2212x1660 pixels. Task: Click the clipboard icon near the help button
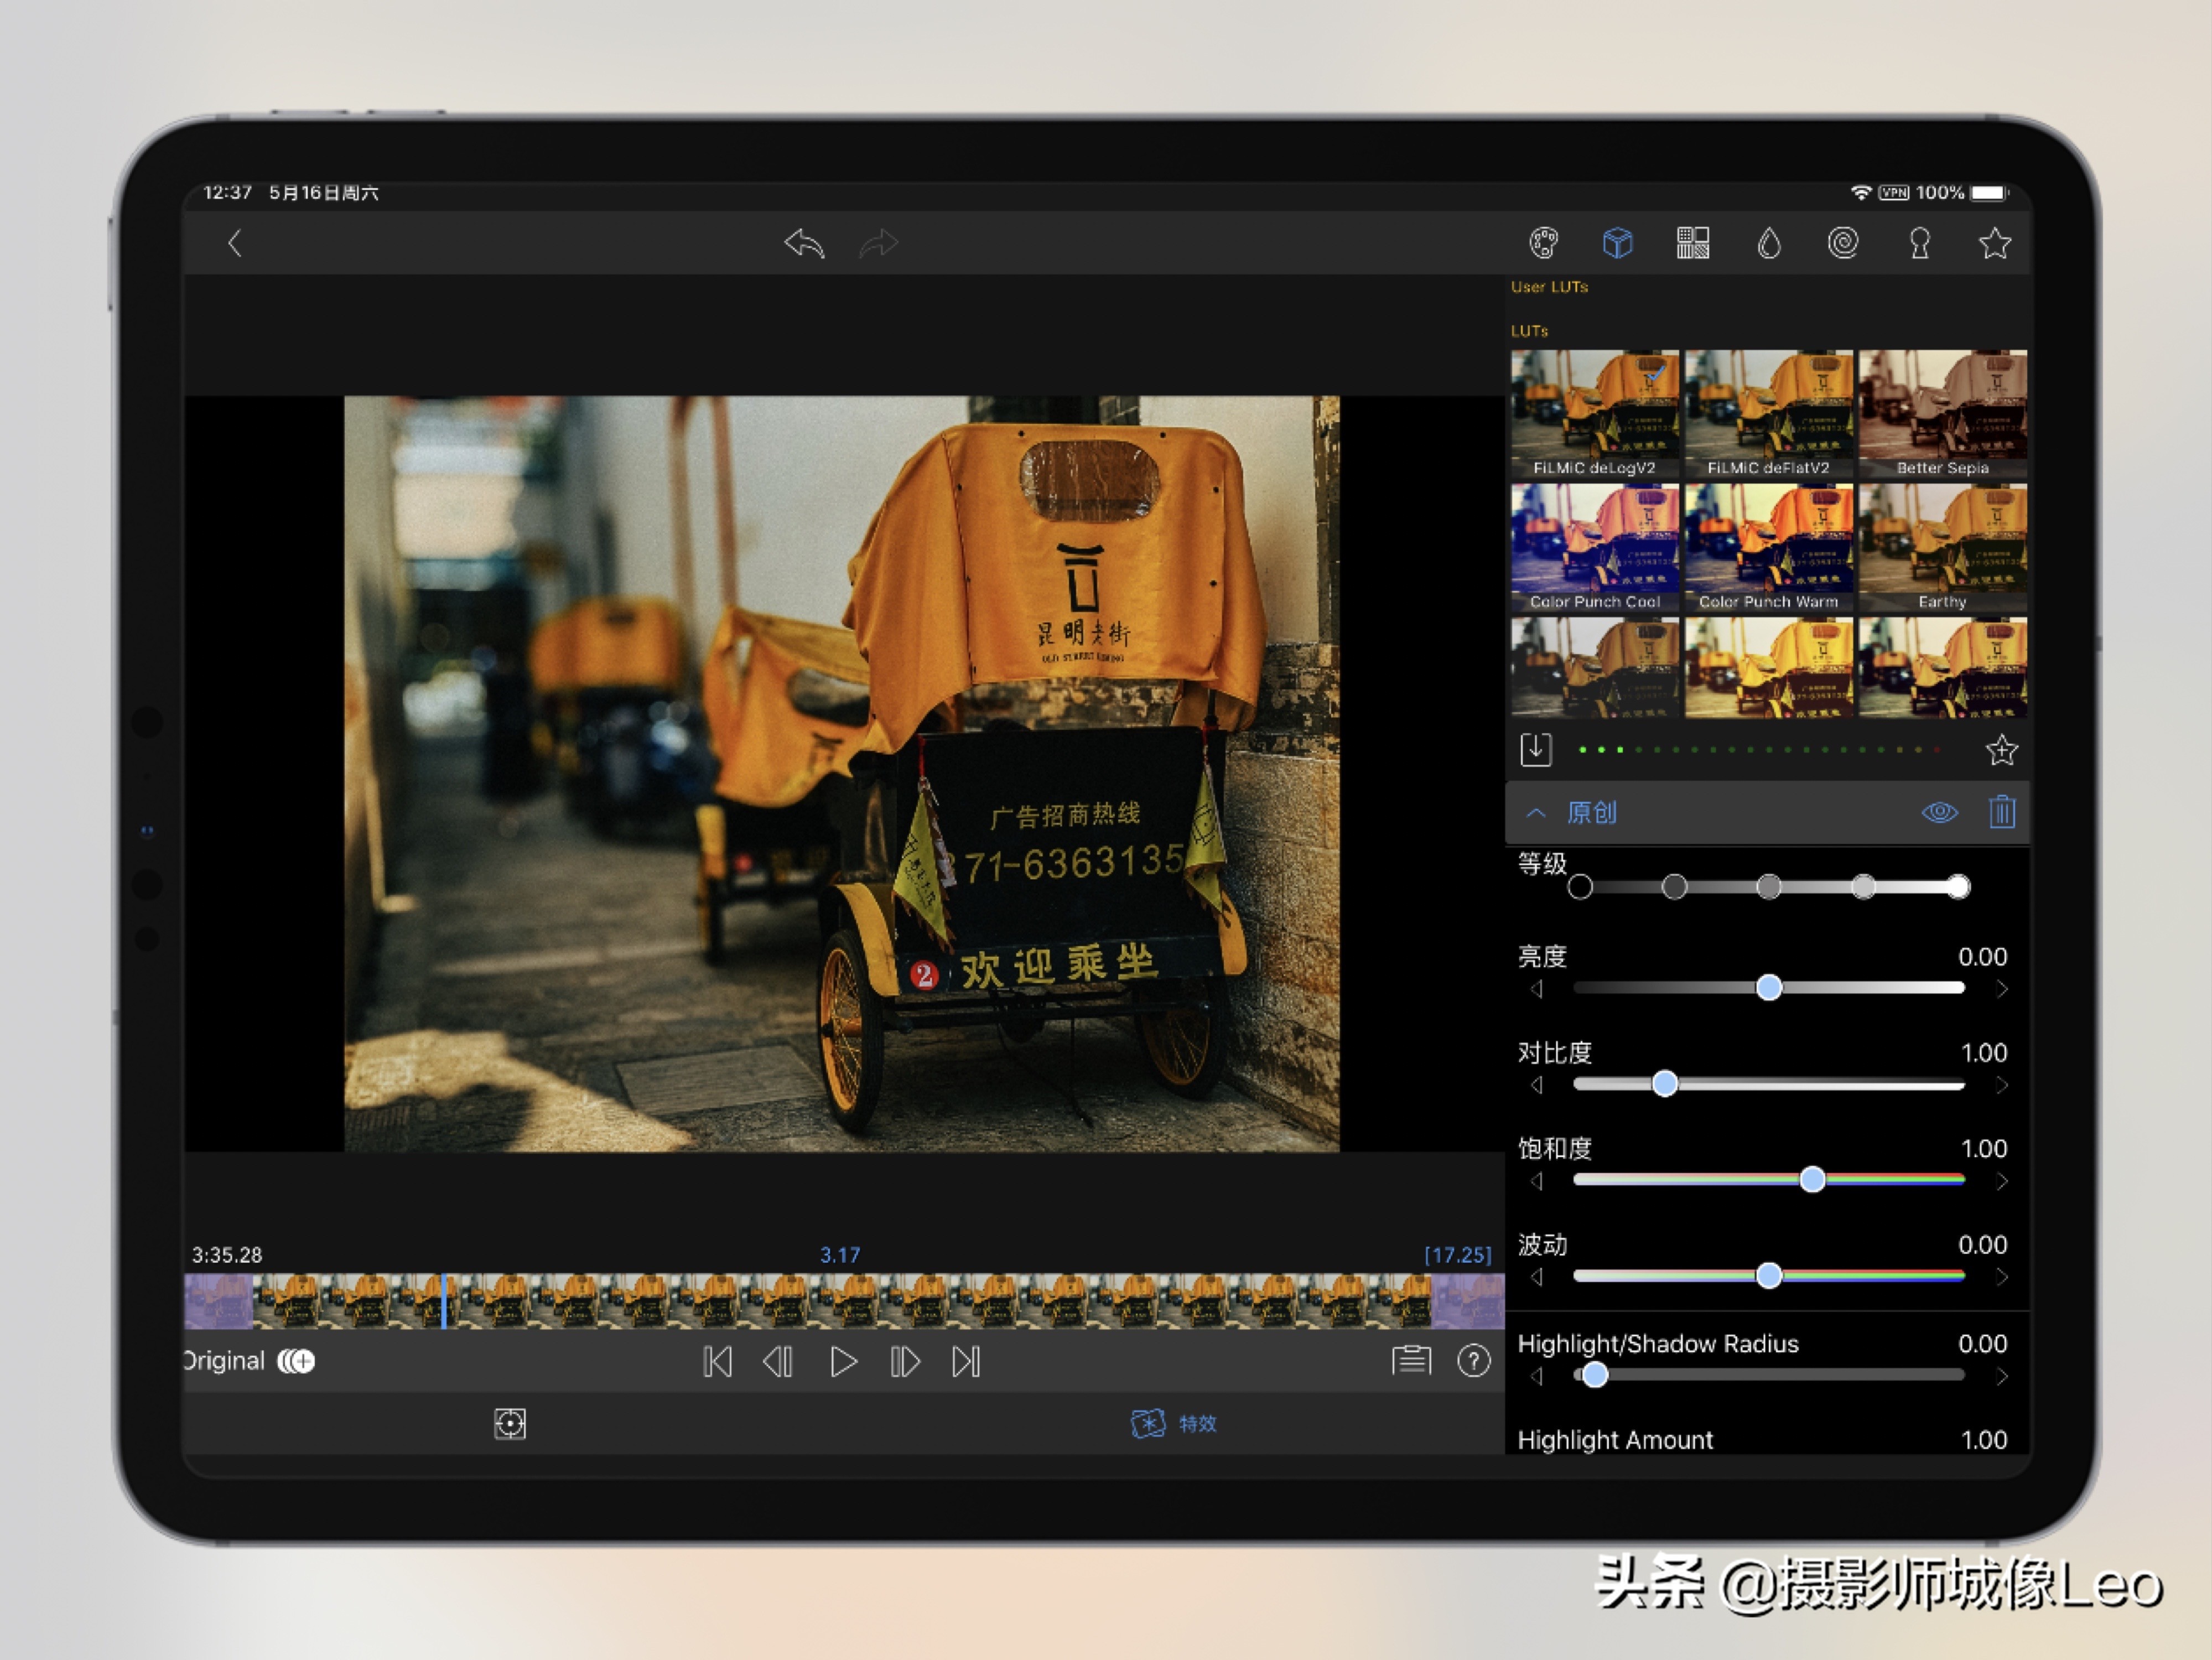1411,1361
